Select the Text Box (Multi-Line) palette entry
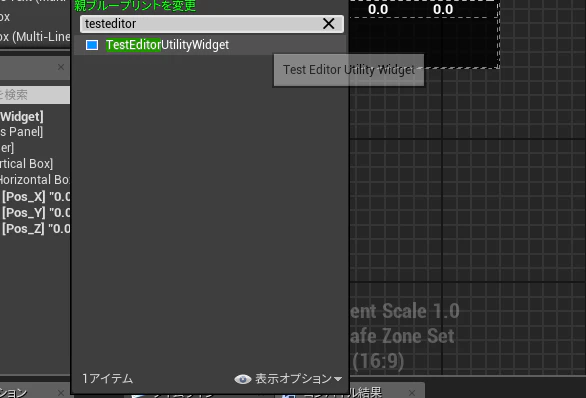The width and height of the screenshot is (586, 398). click(x=35, y=37)
